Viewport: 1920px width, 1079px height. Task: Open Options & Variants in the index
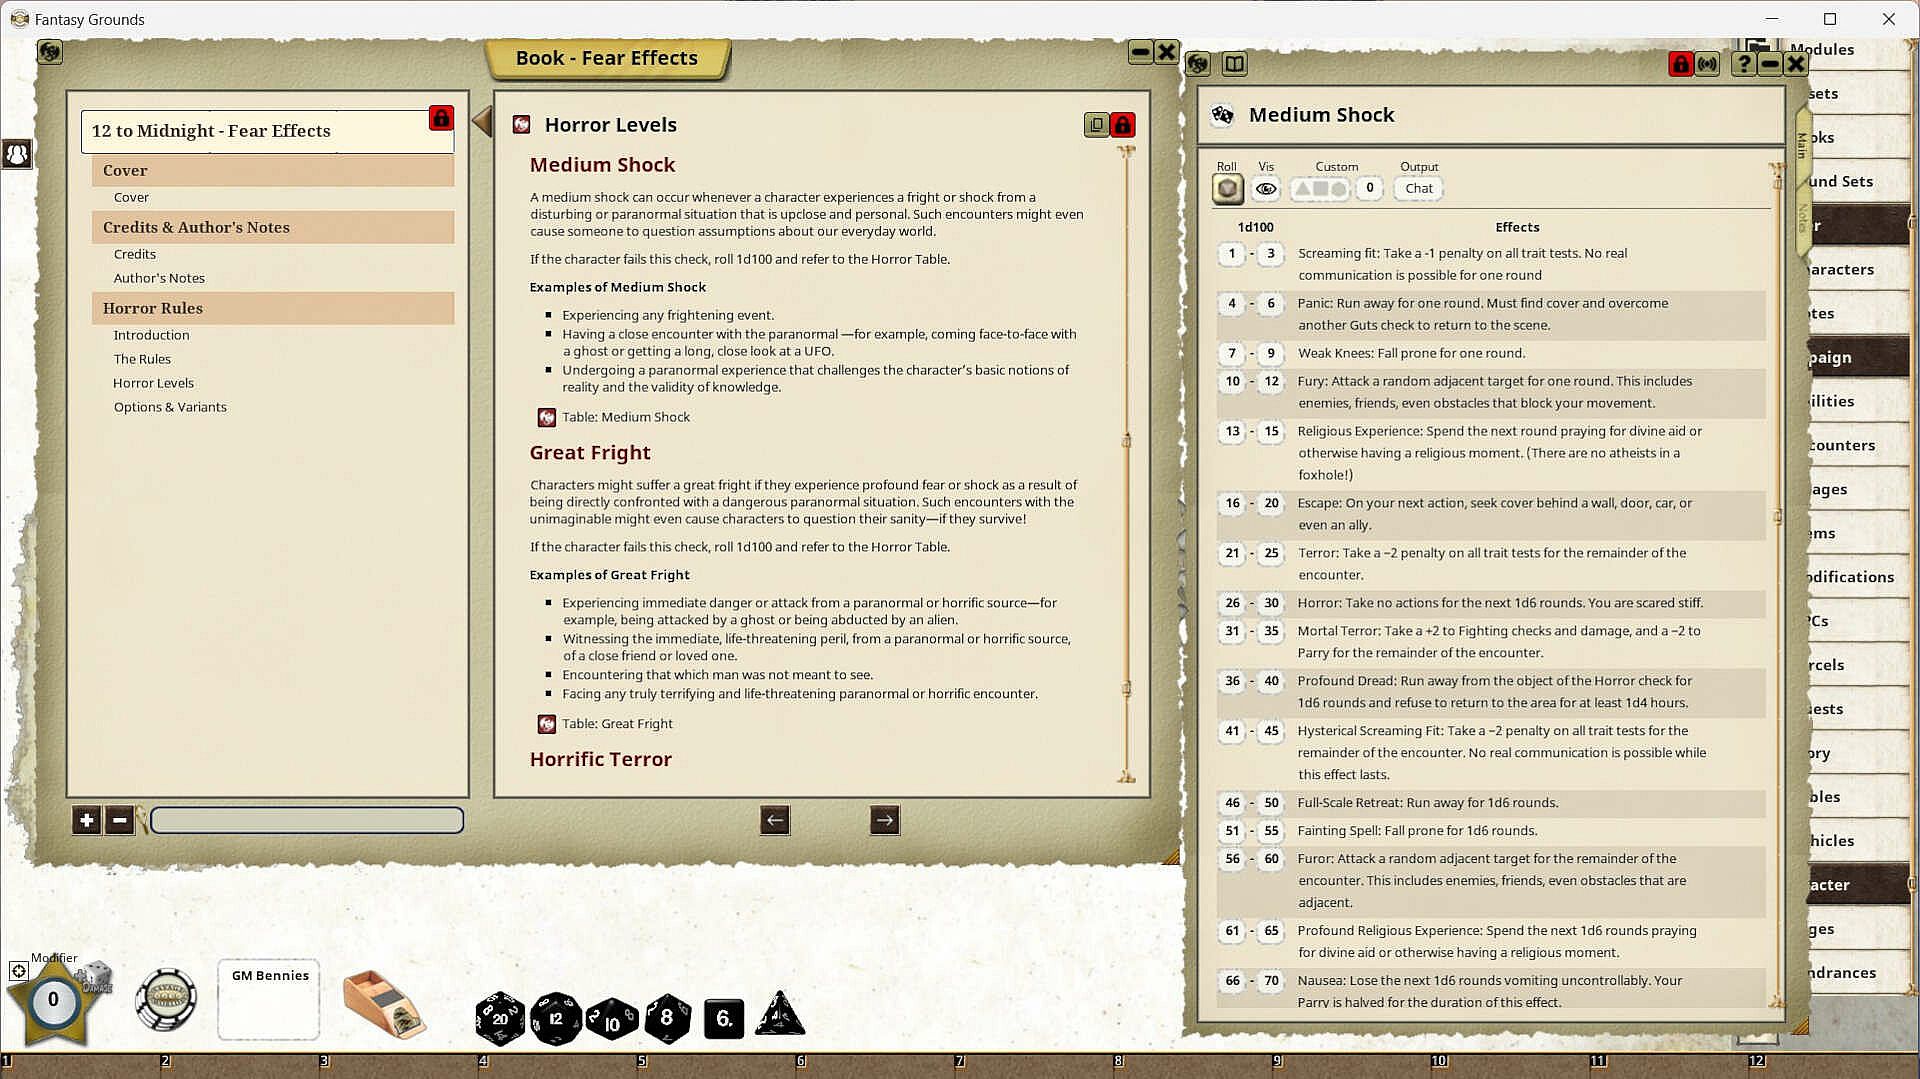tap(170, 407)
